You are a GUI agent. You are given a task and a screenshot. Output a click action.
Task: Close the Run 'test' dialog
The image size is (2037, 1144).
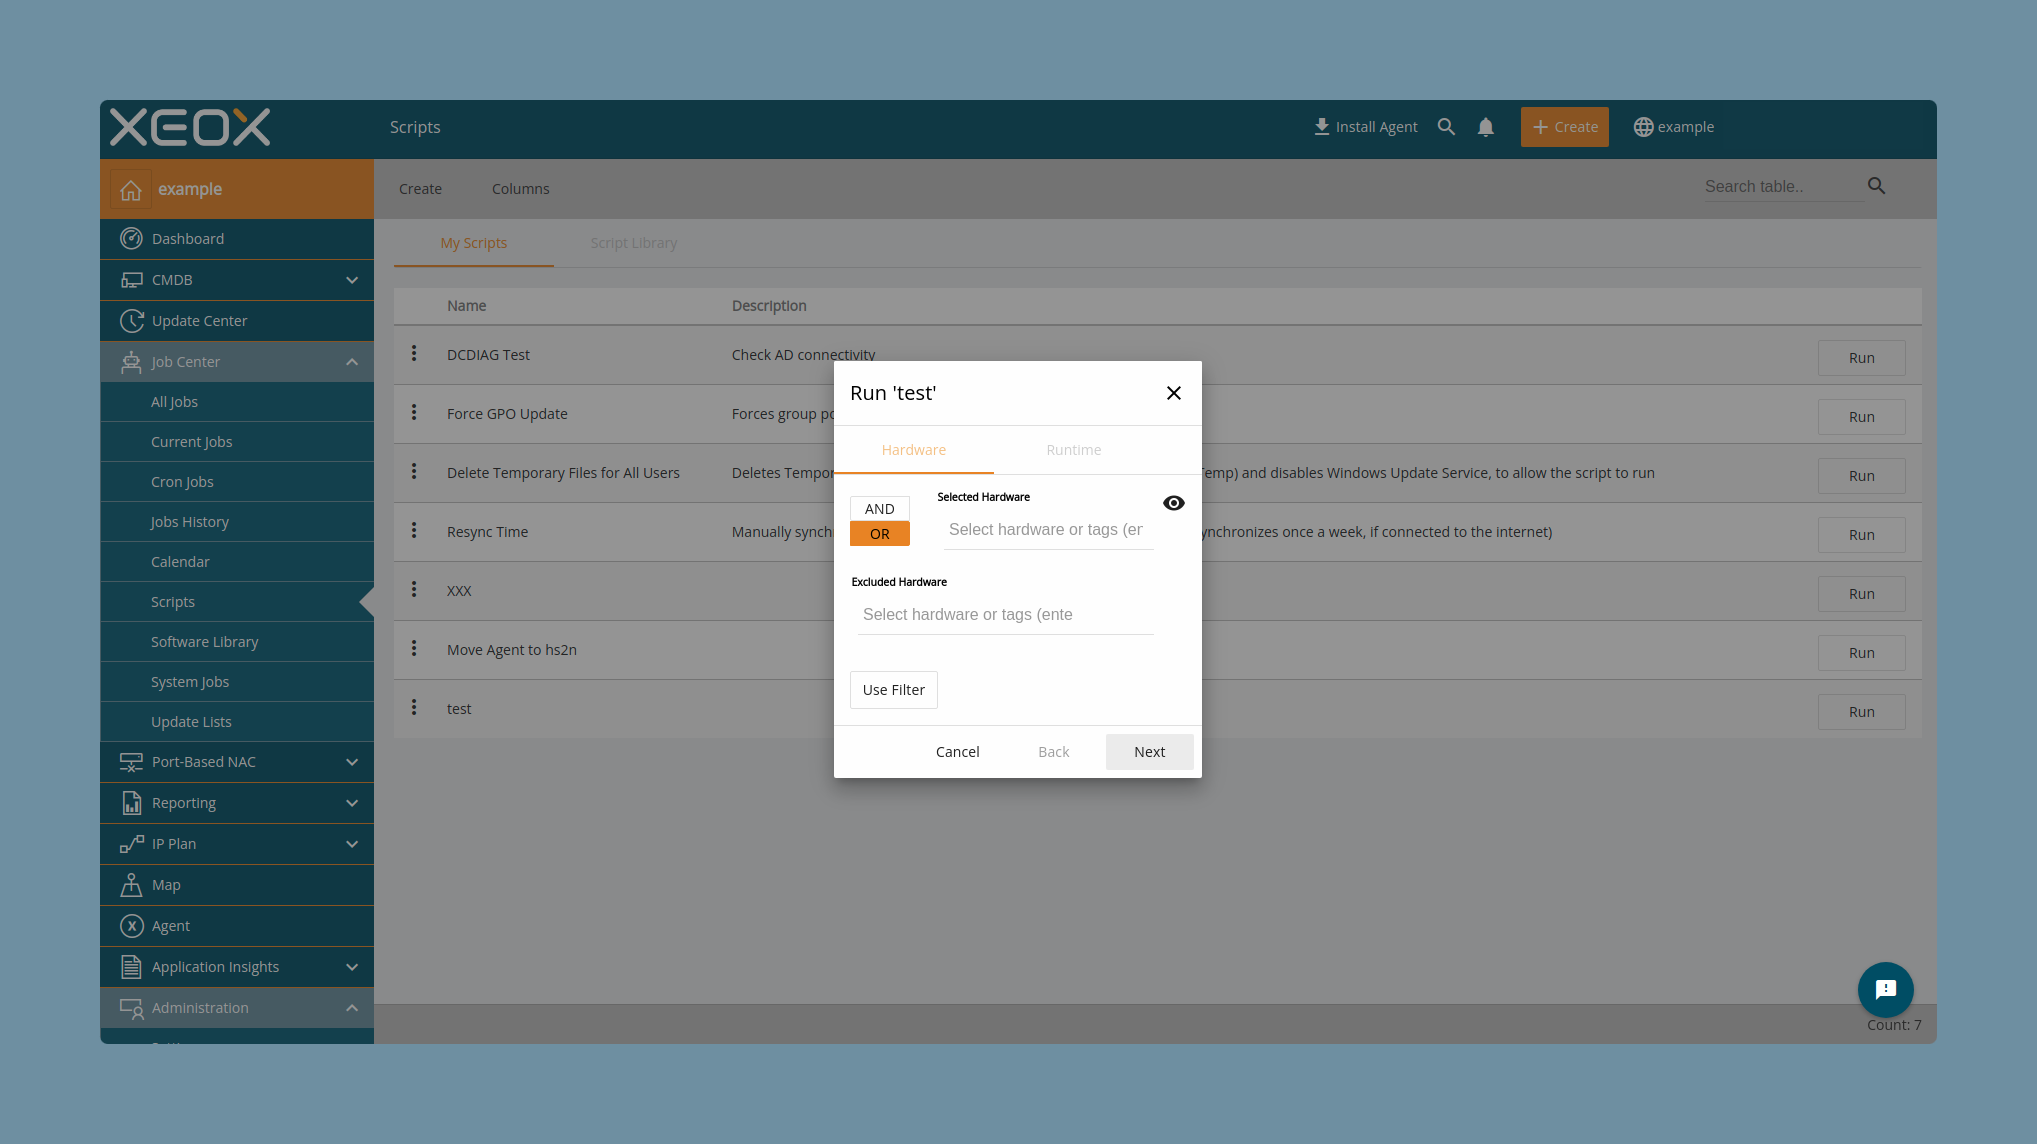coord(1174,393)
